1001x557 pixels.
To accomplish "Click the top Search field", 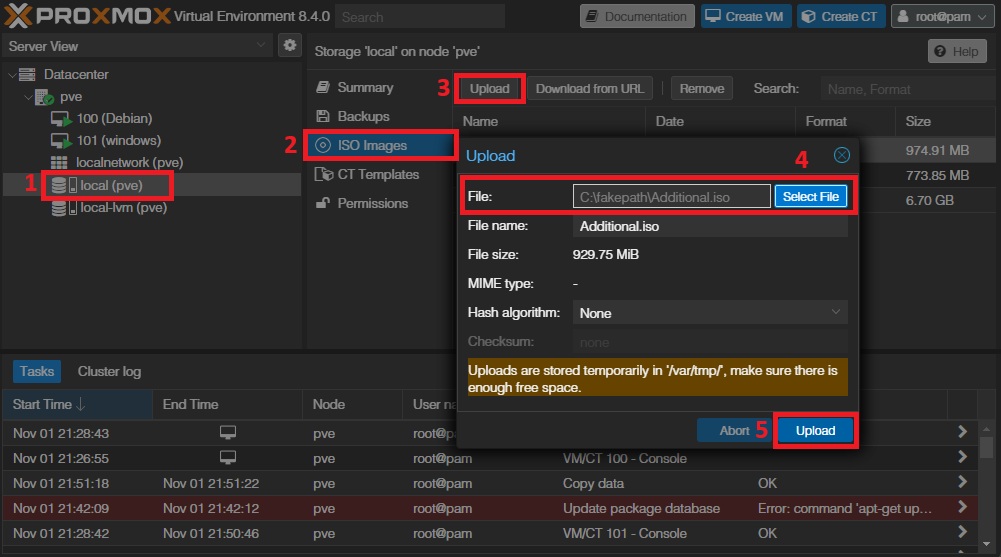I will pyautogui.click(x=420, y=17).
